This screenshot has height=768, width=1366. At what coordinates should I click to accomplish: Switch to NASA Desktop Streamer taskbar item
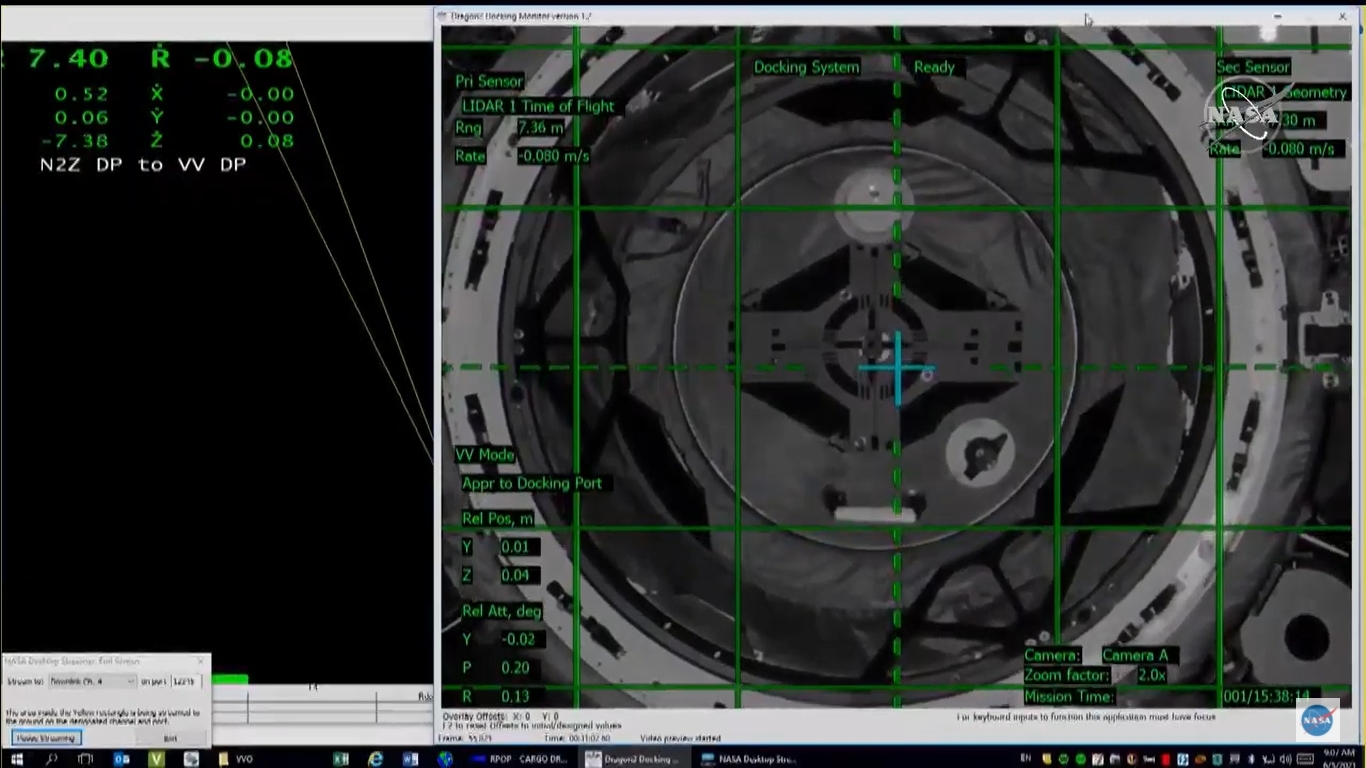[750, 759]
